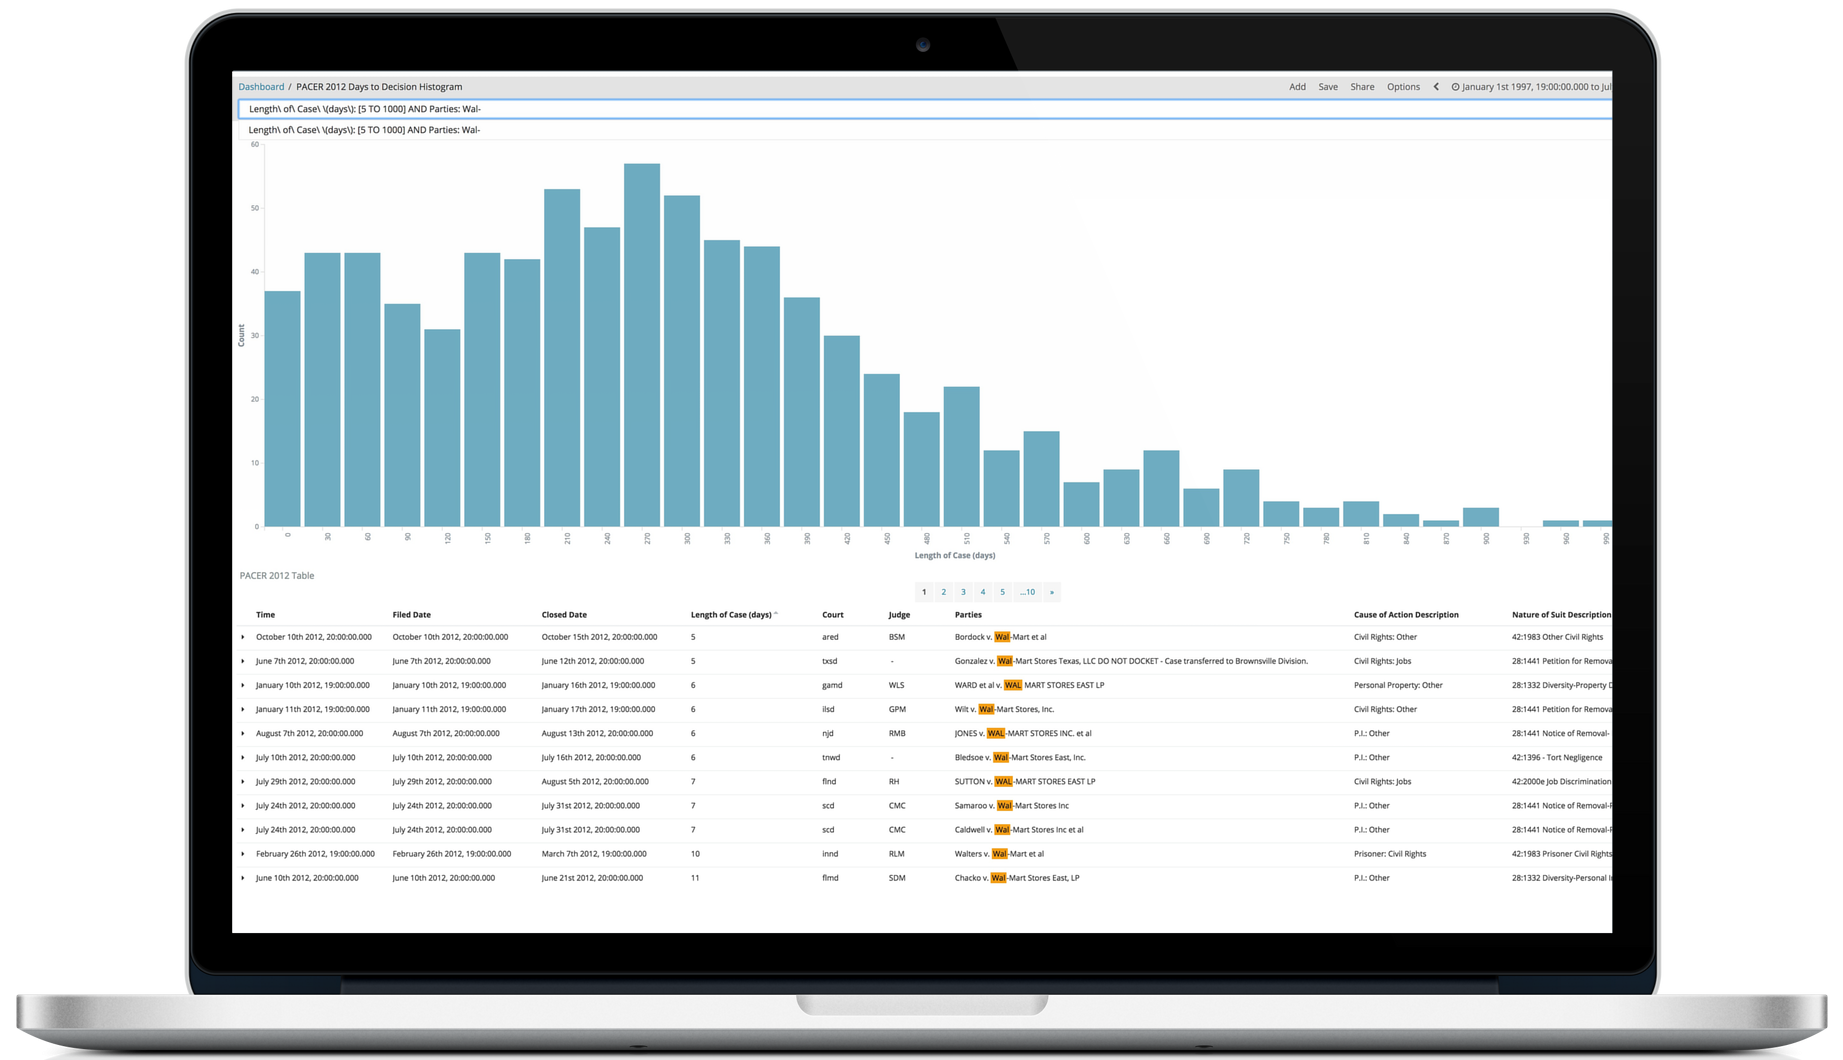Open the Share option

point(1362,87)
